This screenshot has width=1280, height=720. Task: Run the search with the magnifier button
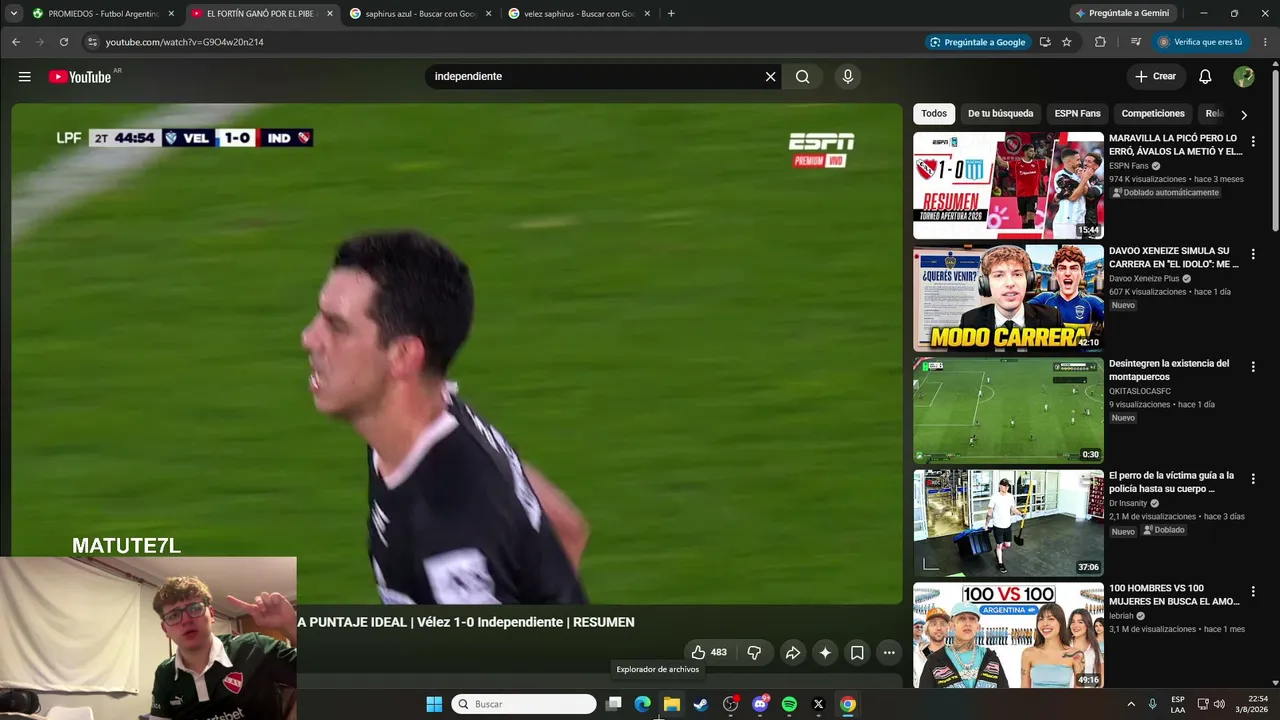point(803,77)
